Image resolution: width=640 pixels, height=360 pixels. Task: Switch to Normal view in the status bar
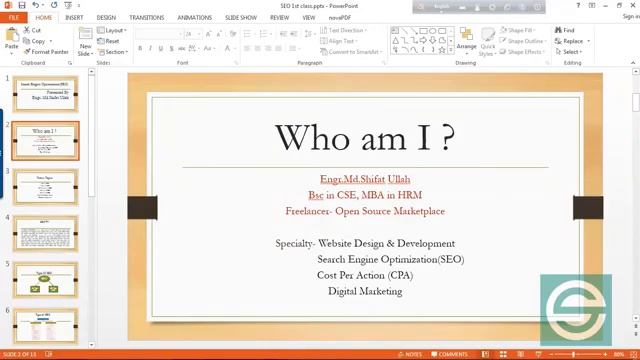point(485,354)
